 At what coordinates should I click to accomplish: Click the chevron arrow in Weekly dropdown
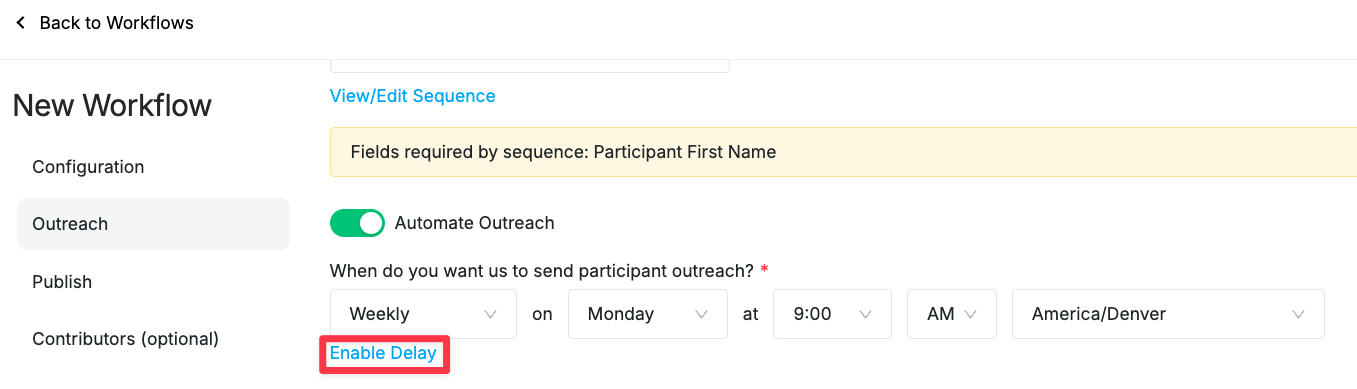tap(490, 314)
